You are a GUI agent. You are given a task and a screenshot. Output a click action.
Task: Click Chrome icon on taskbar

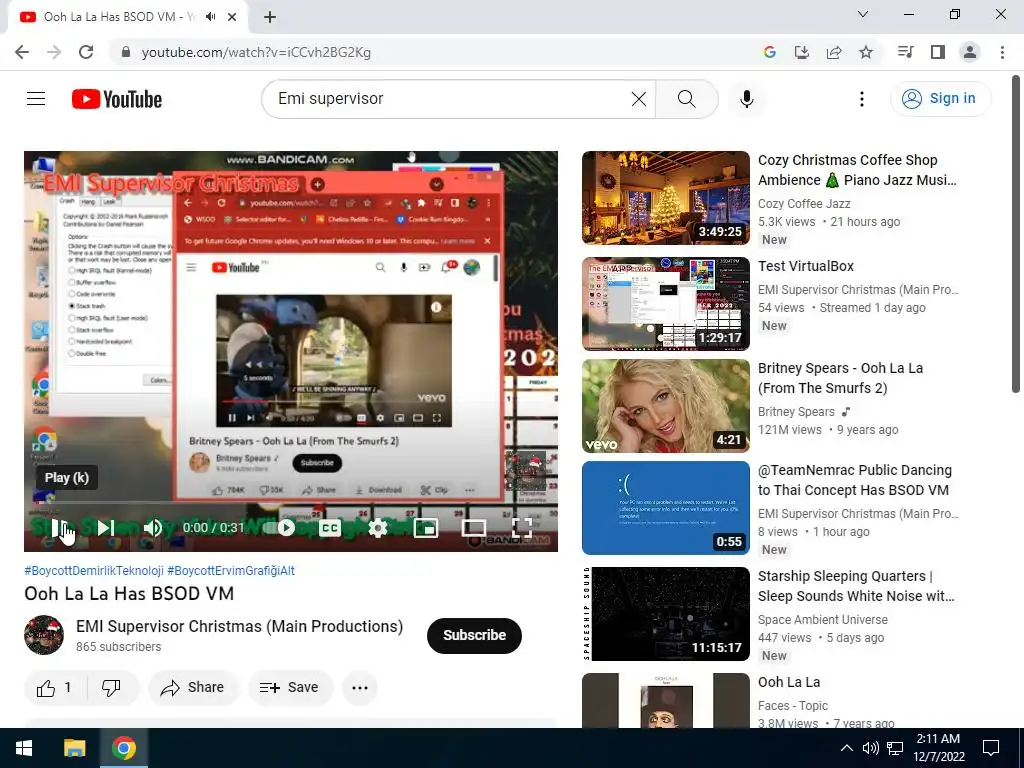123,748
